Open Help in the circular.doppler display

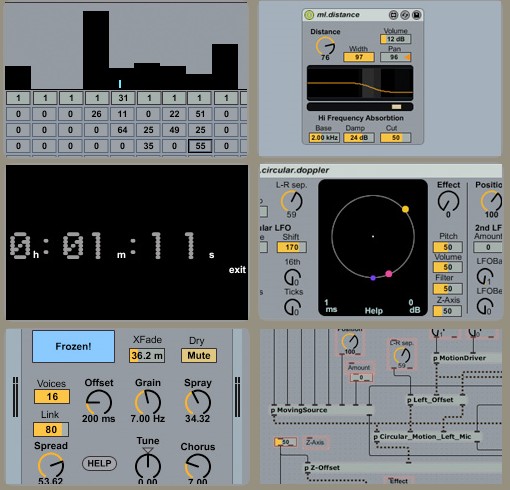point(374,311)
